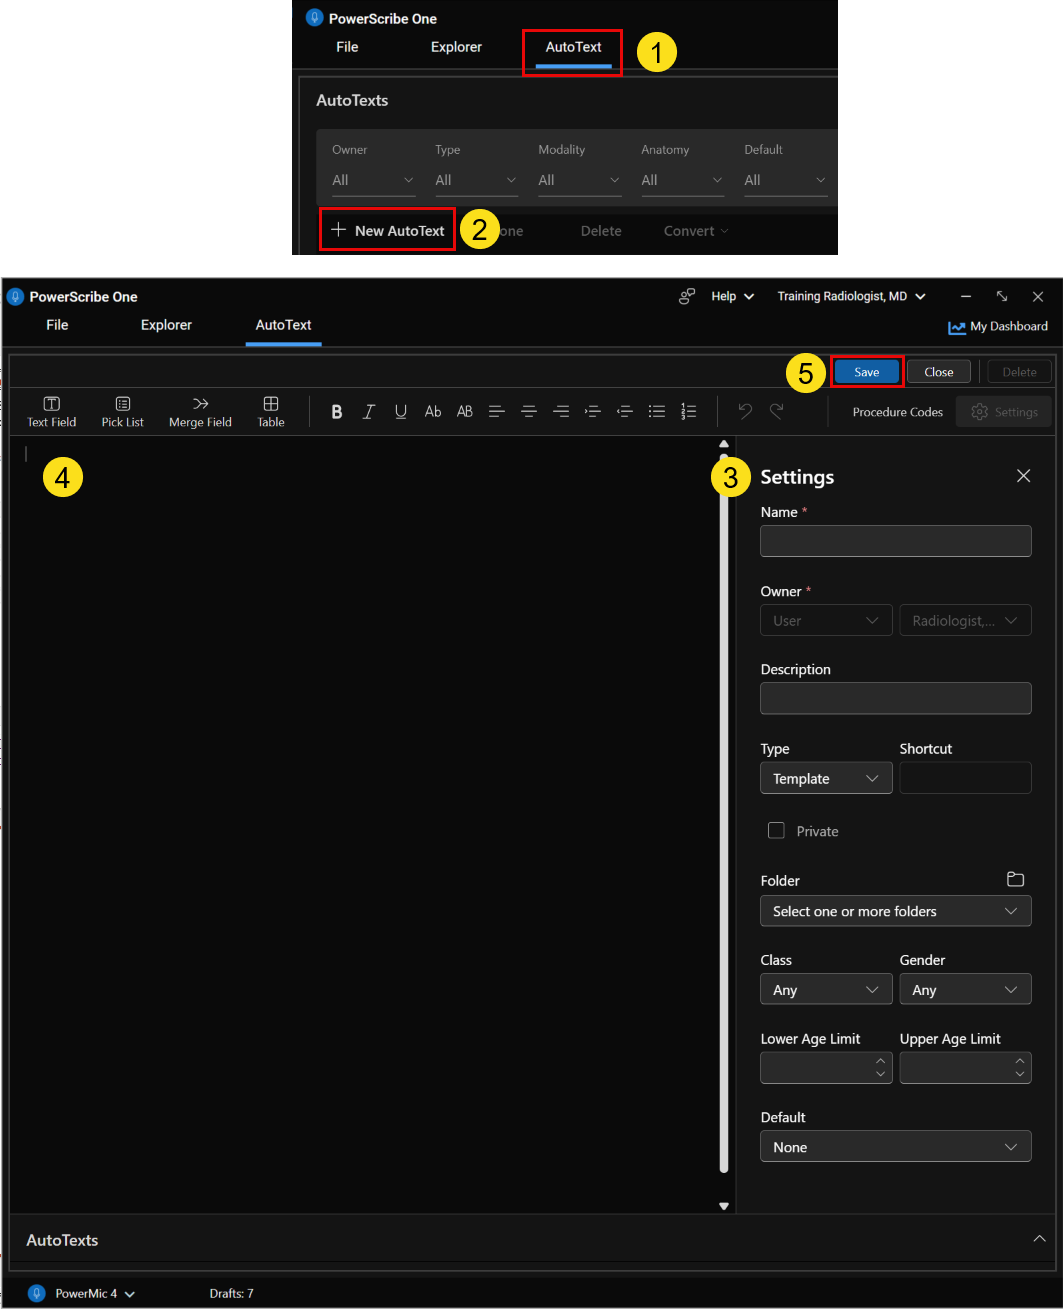Expand the PowerMic 4 device menu
The image size is (1063, 1309).
coord(130,1294)
